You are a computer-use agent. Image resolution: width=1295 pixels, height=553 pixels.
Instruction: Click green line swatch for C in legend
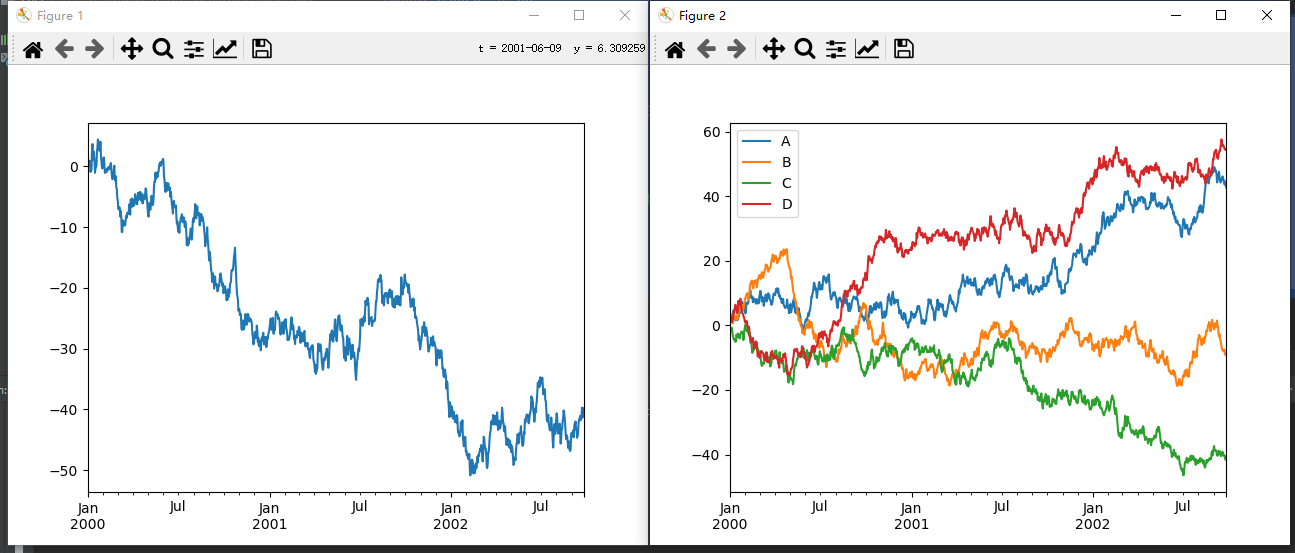pyautogui.click(x=756, y=183)
